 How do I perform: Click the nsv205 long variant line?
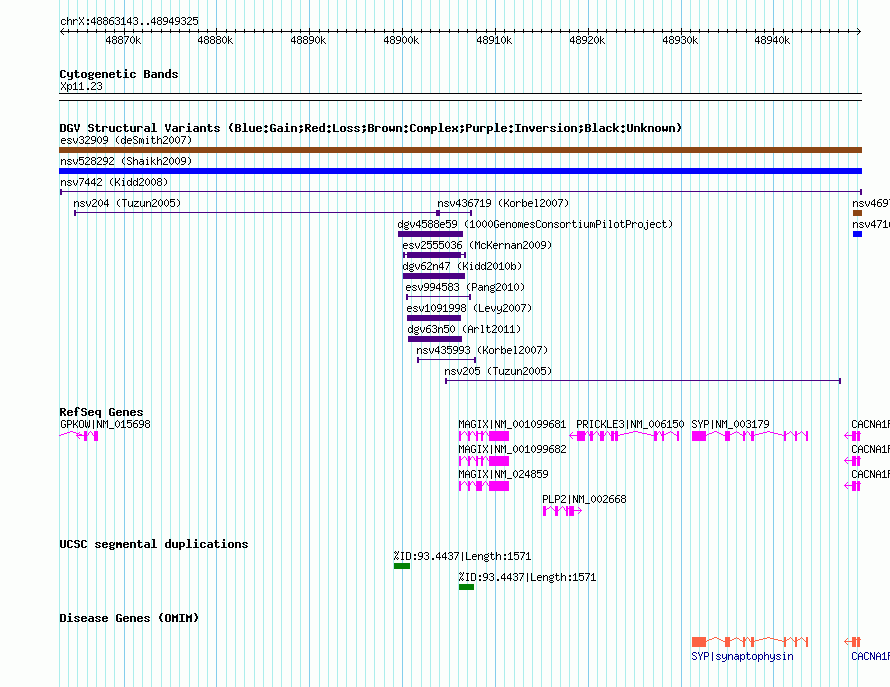click(643, 381)
